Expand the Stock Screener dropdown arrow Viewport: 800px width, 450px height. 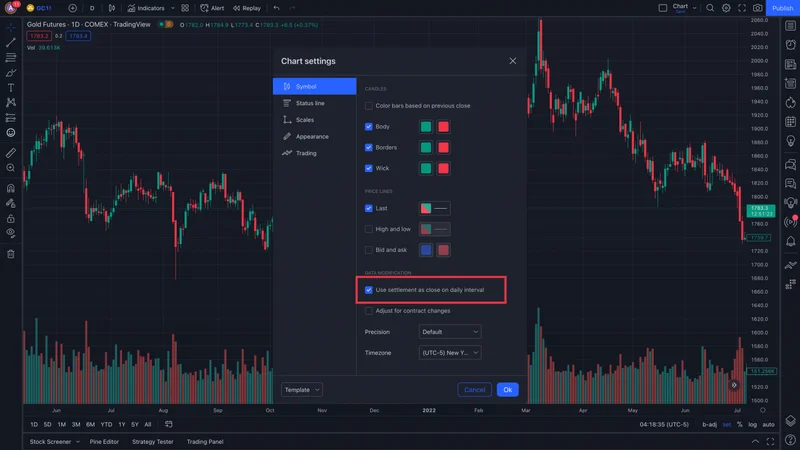coord(78,442)
